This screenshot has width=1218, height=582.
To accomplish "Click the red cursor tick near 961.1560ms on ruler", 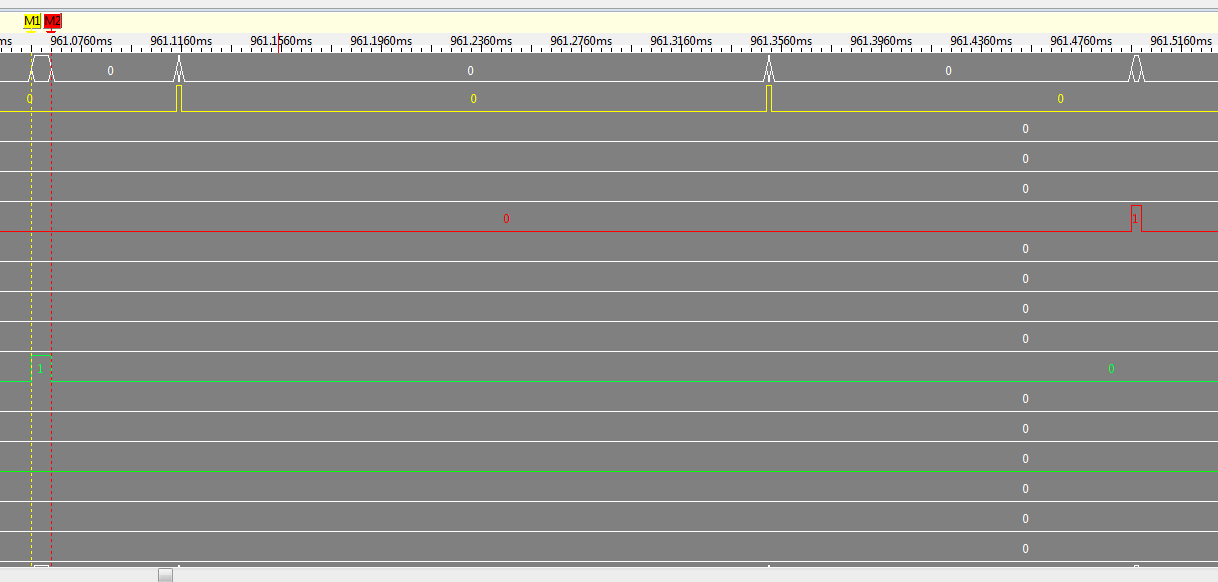I will click(x=278, y=41).
